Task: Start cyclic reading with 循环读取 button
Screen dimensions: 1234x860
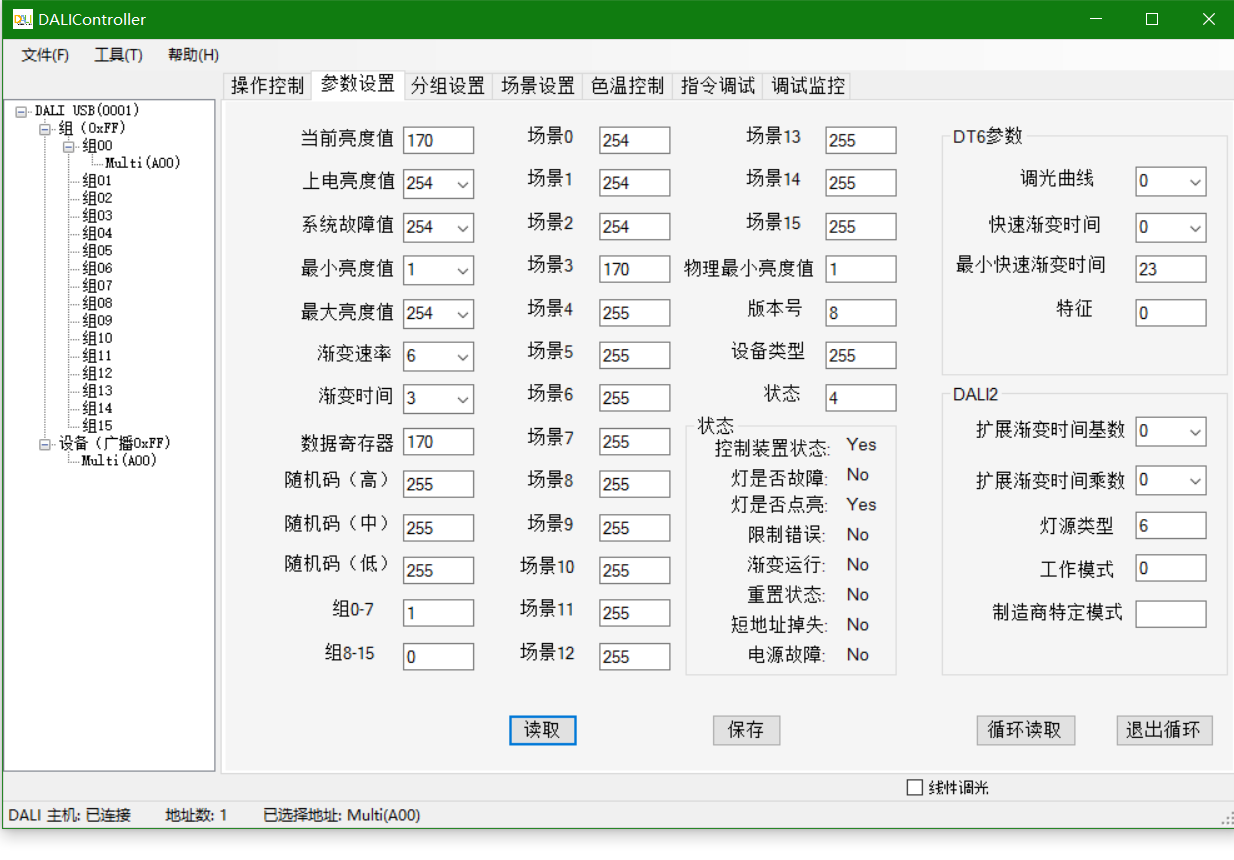Action: tap(1025, 730)
